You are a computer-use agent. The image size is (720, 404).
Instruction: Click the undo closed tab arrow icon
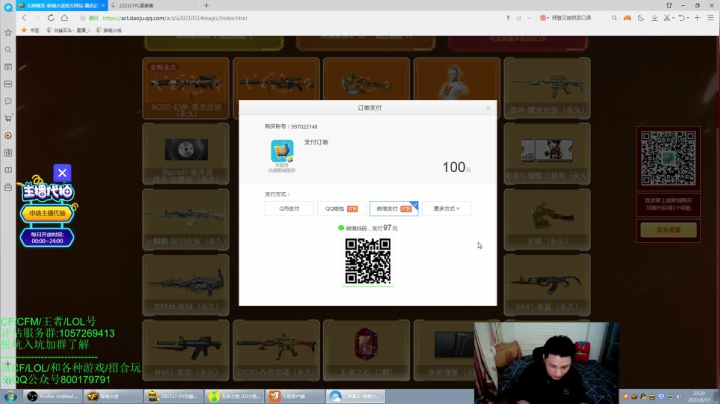click(x=681, y=18)
